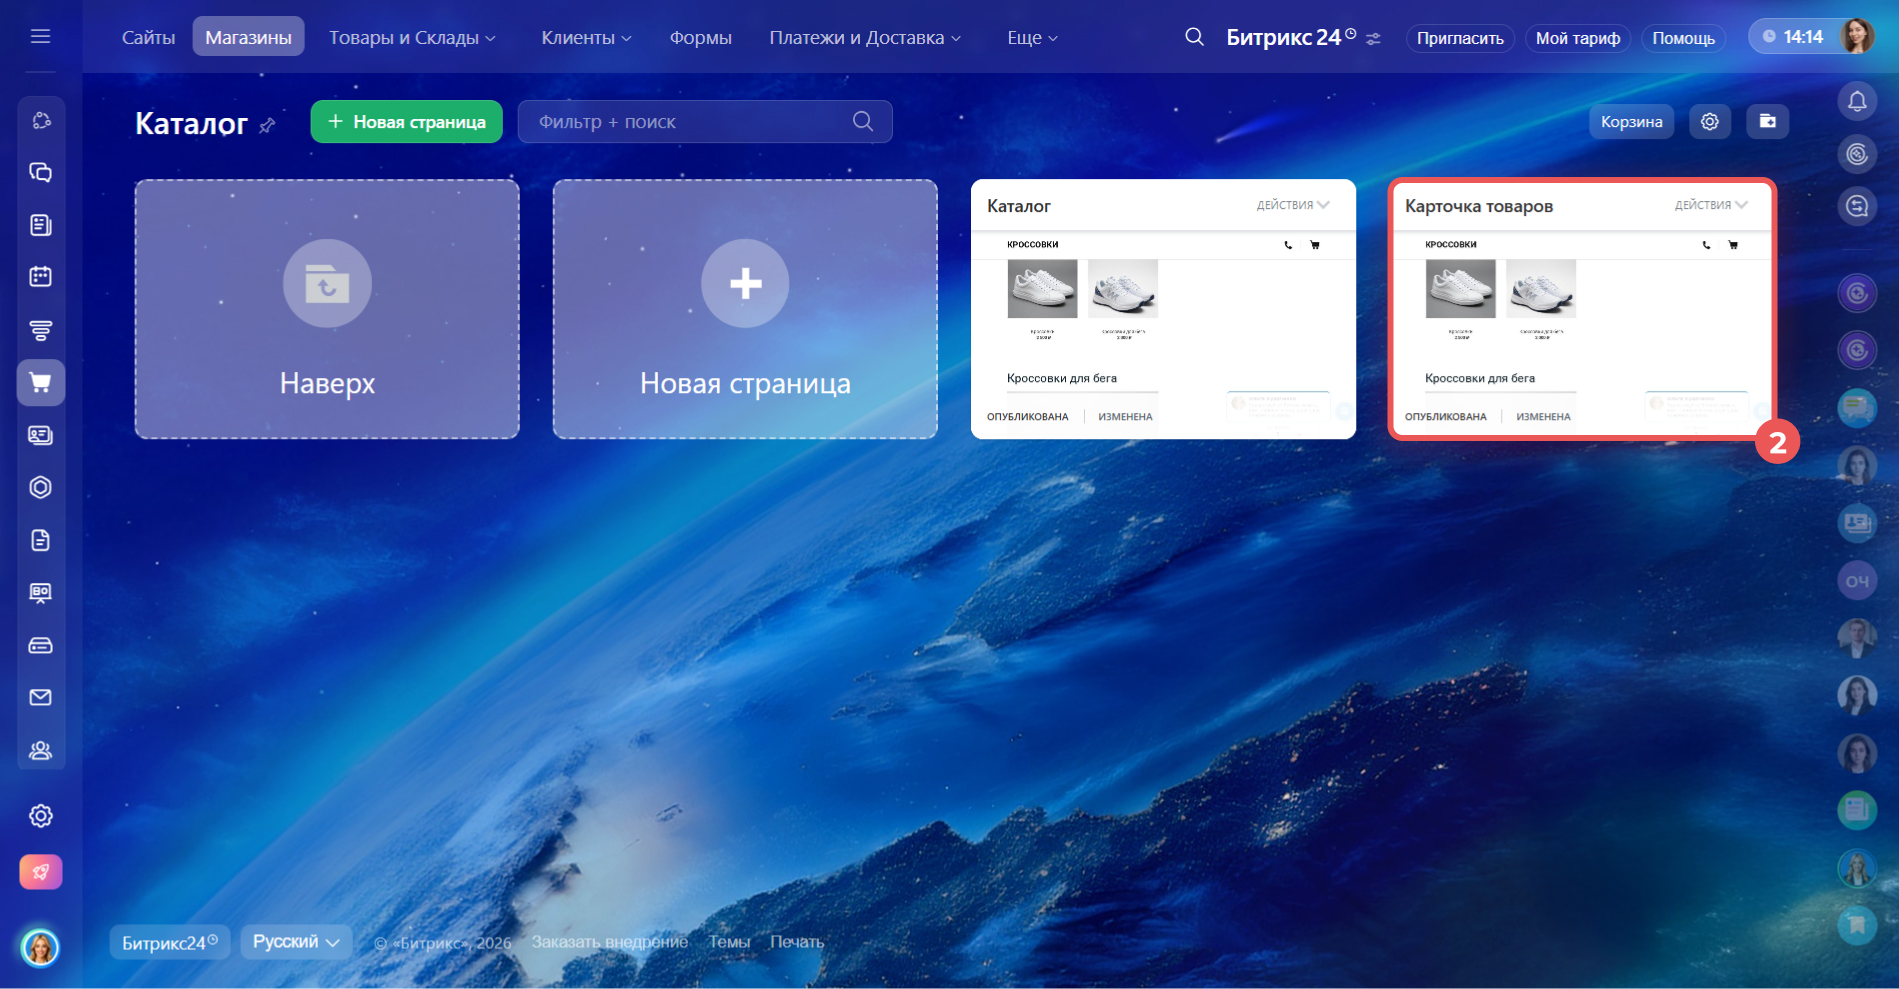Open catalog settings gear icon

[1710, 121]
